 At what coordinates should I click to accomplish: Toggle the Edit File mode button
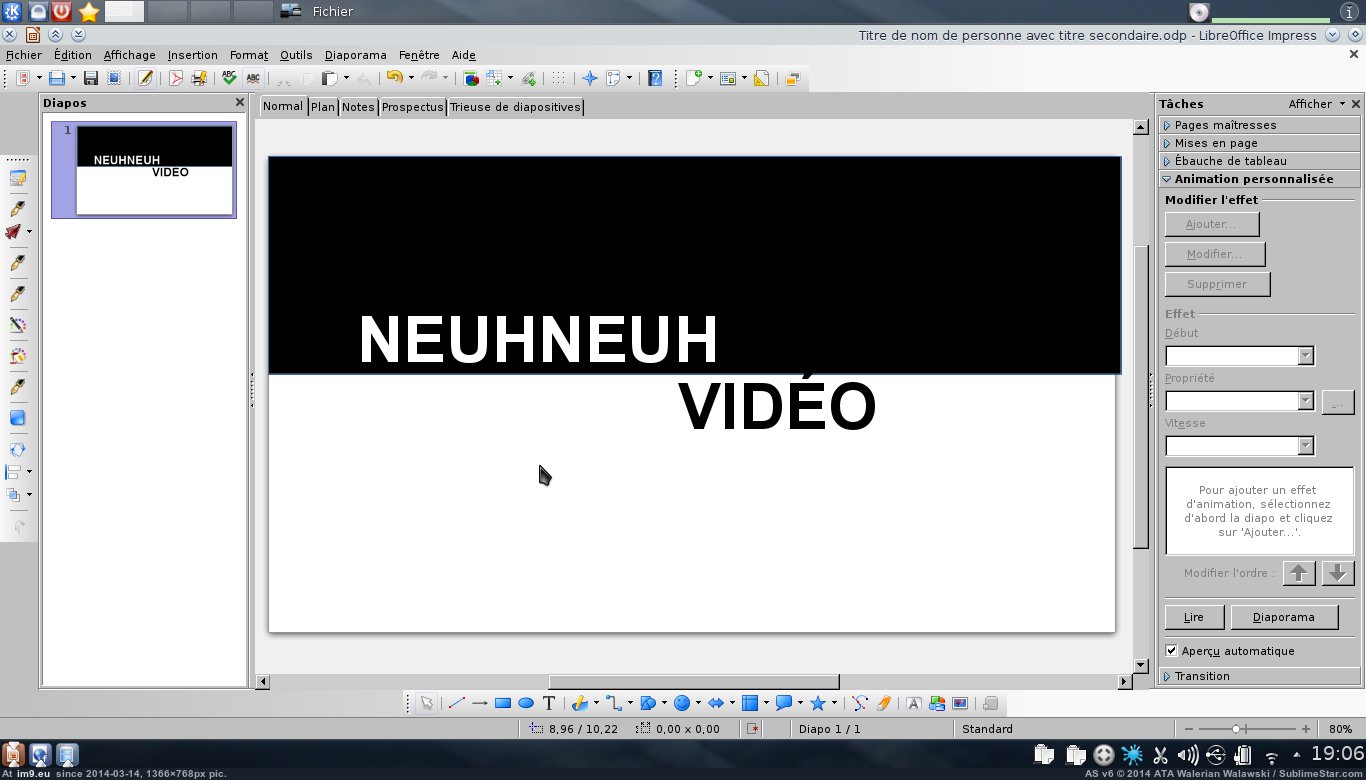(146, 78)
